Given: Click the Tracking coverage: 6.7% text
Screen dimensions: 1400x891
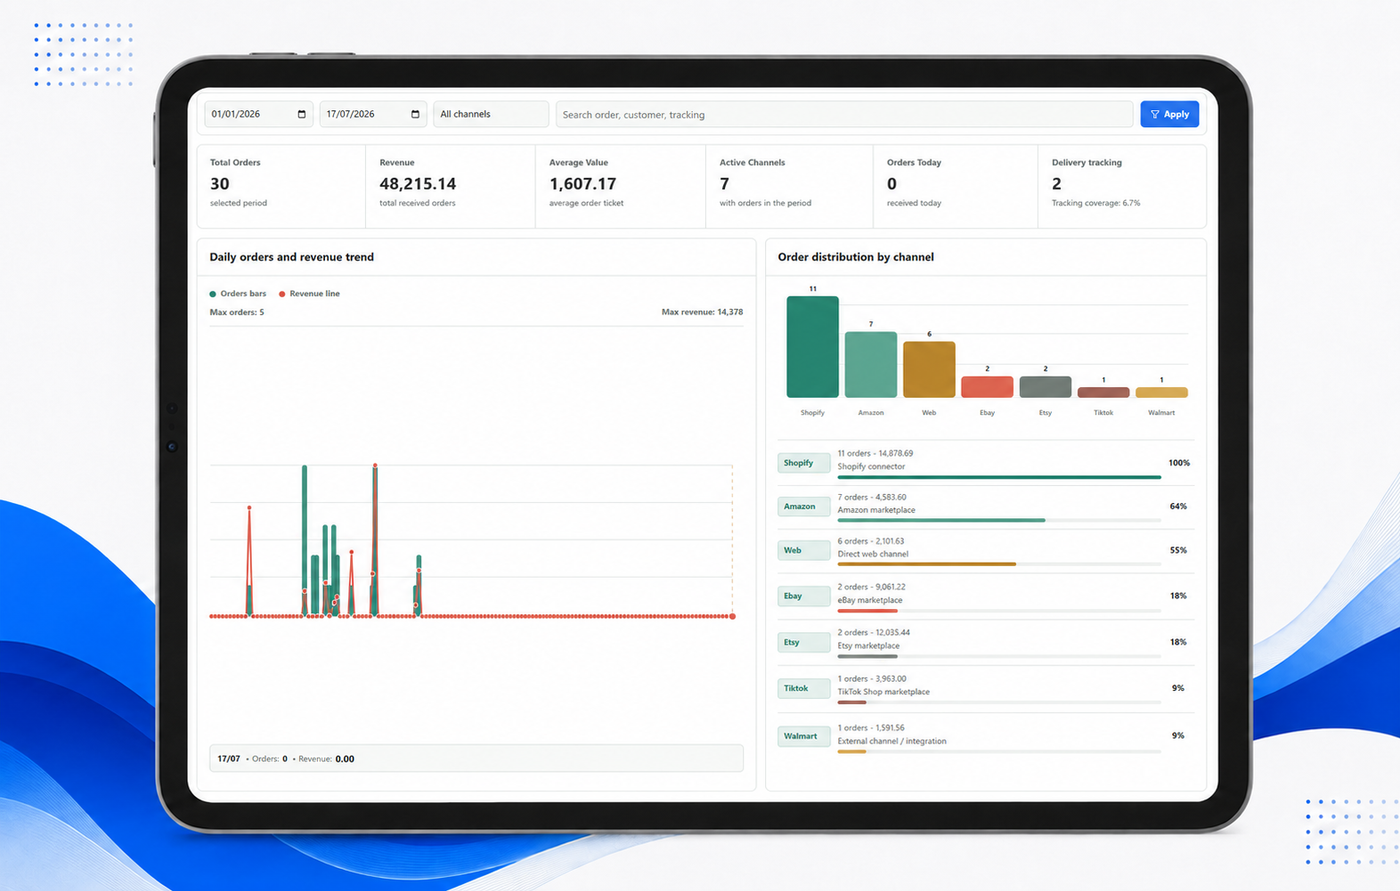Looking at the screenshot, I should click(1096, 203).
